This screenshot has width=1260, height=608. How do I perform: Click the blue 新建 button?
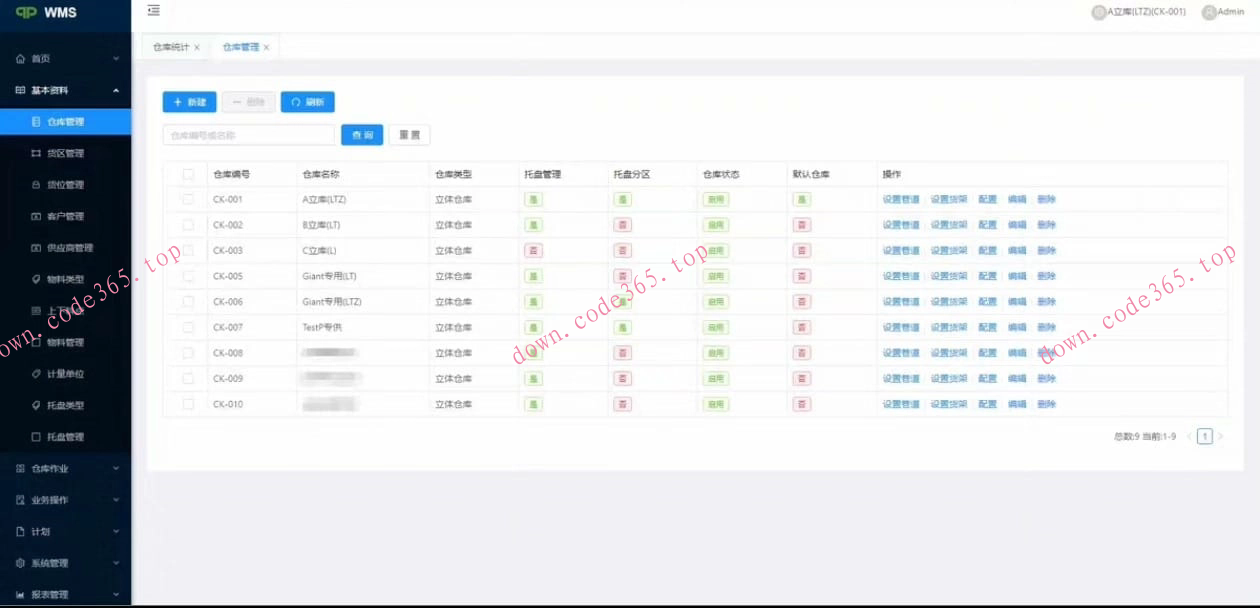pos(189,102)
